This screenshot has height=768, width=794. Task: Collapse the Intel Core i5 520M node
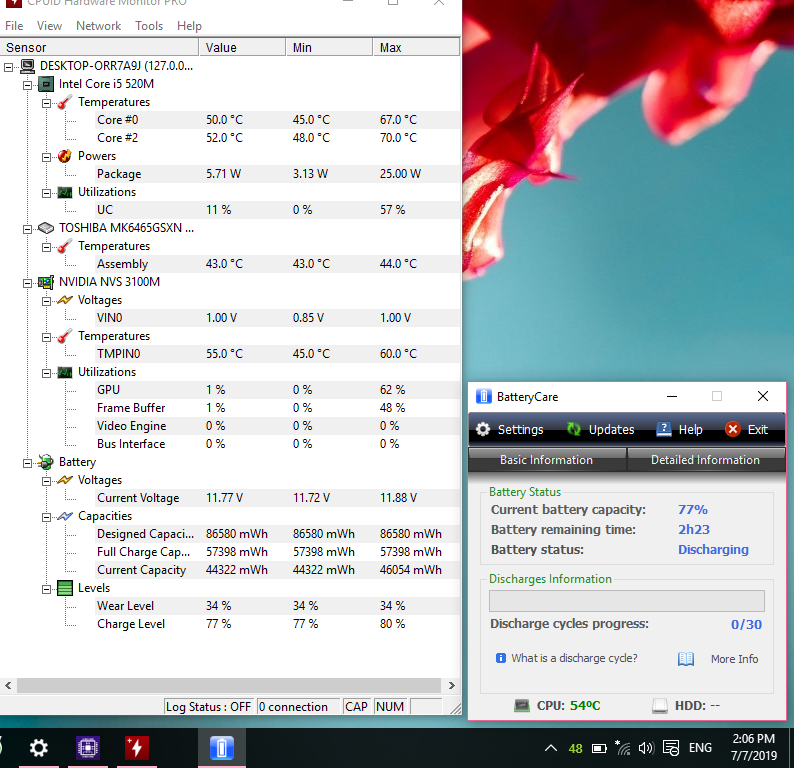click(28, 84)
